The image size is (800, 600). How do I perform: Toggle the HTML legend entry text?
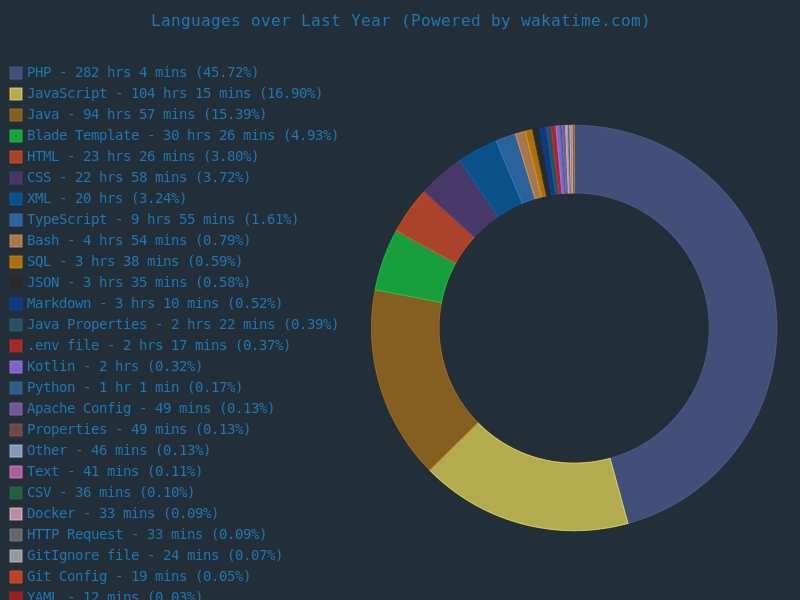(143, 157)
